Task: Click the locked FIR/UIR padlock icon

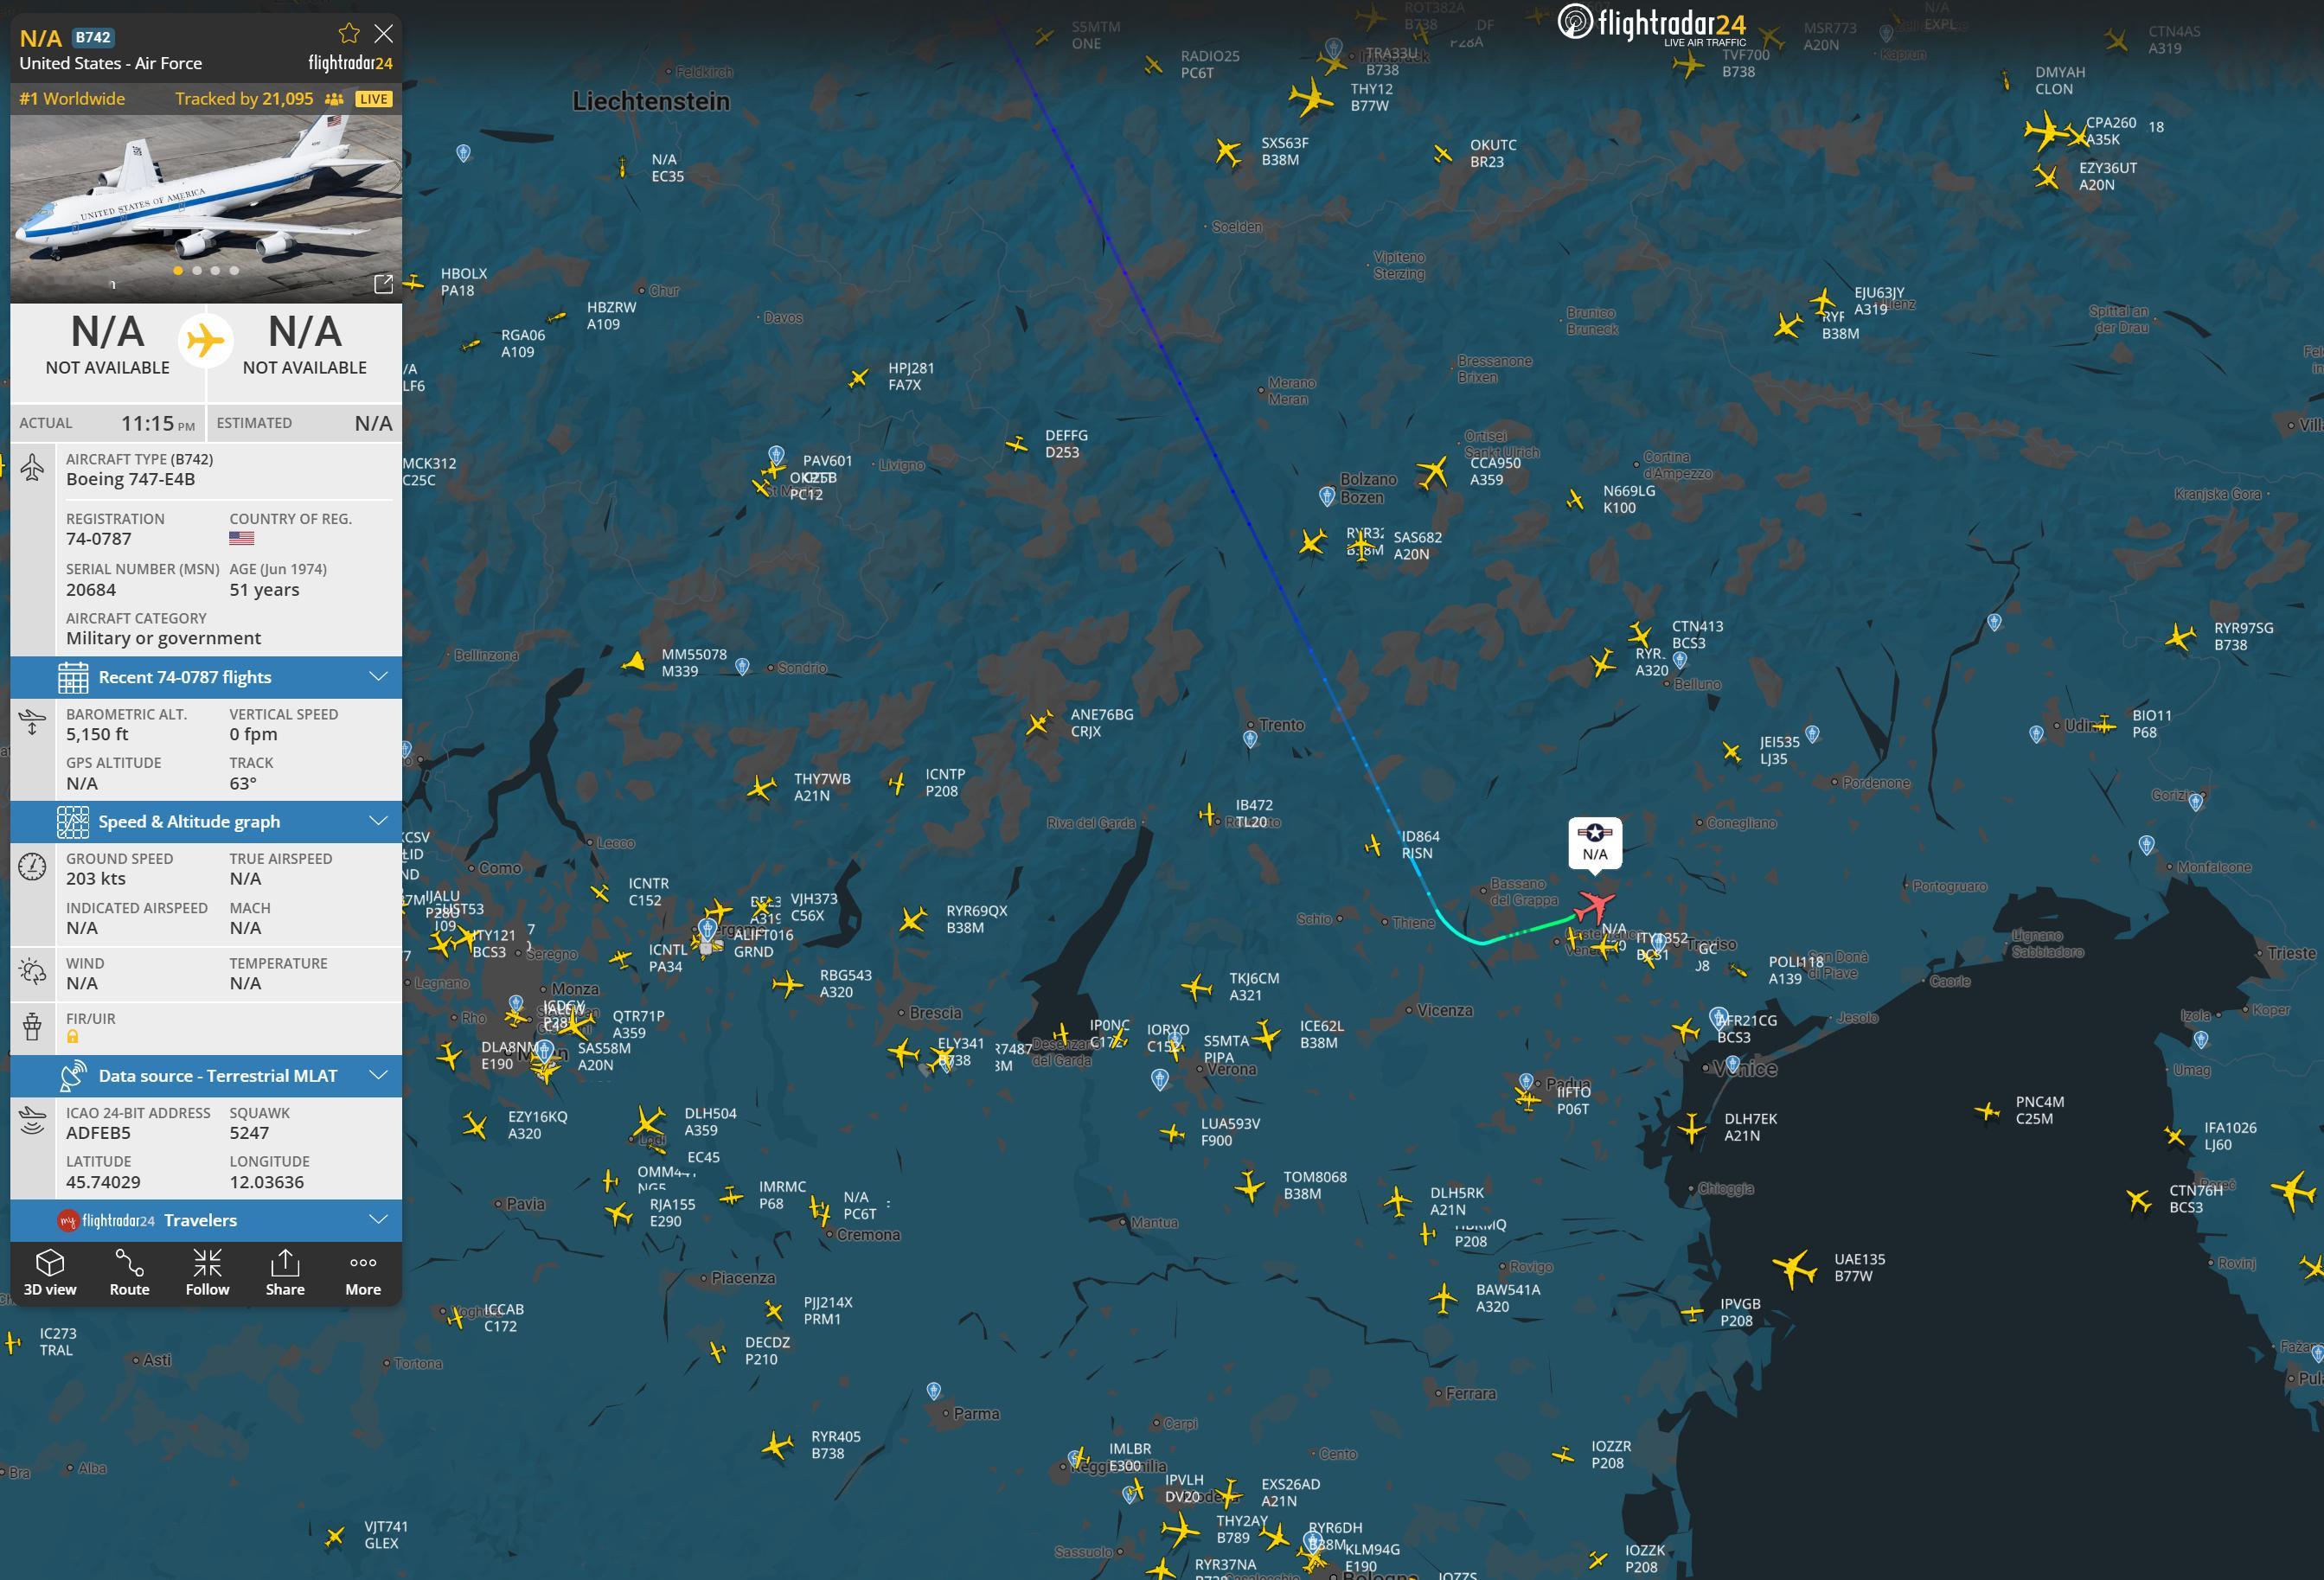Action: point(72,1037)
